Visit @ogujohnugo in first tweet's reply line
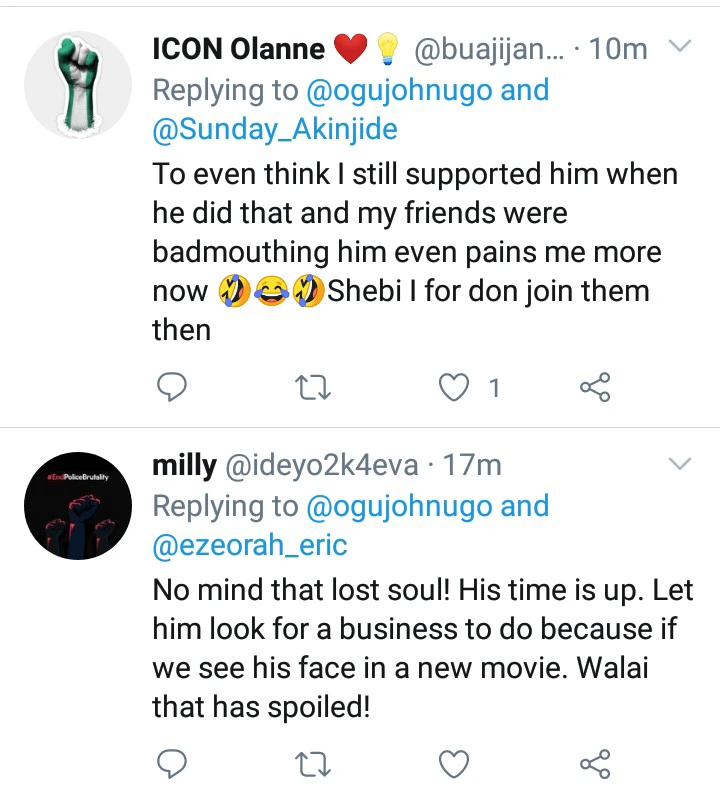 (397, 89)
